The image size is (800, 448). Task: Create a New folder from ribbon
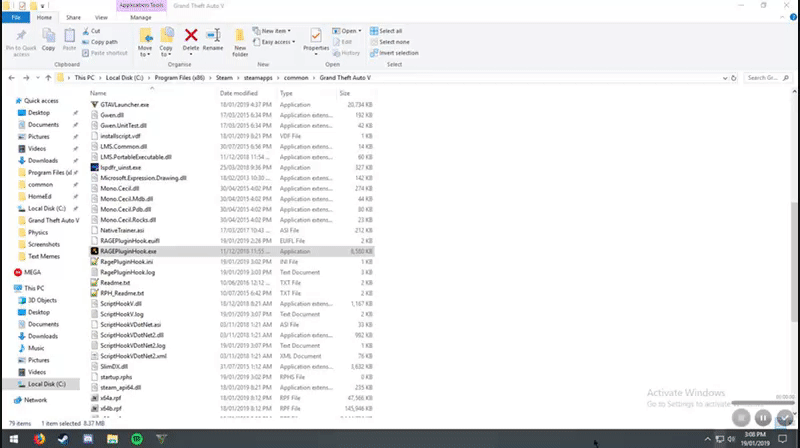point(240,42)
